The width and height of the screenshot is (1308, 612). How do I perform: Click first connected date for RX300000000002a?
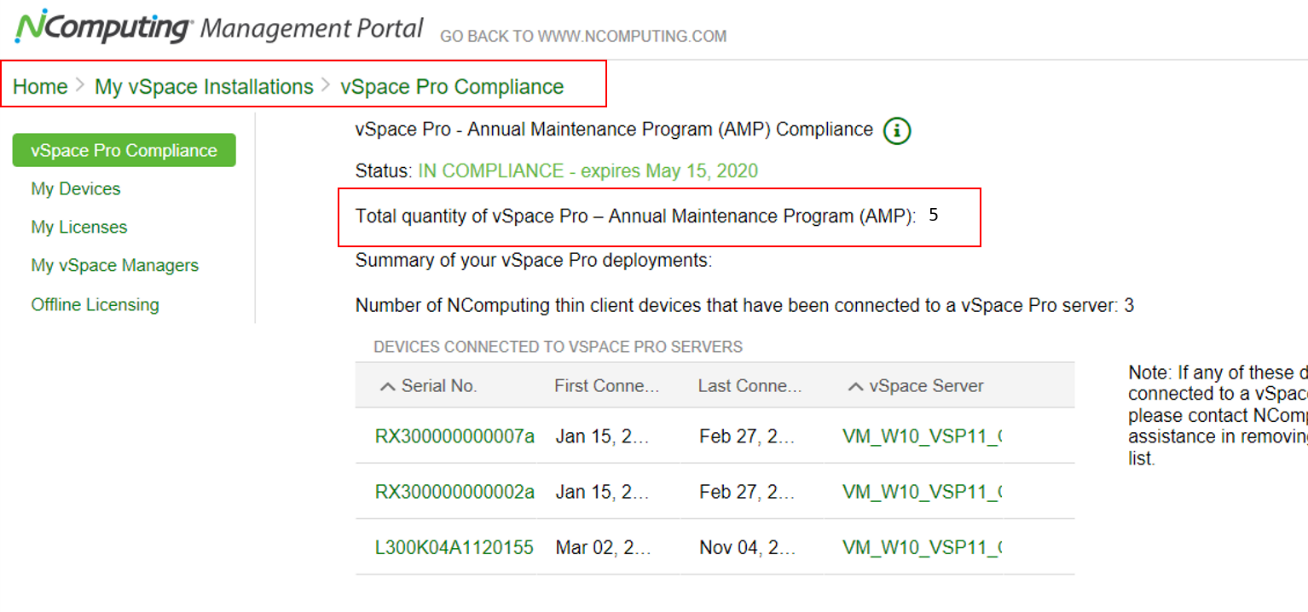603,492
